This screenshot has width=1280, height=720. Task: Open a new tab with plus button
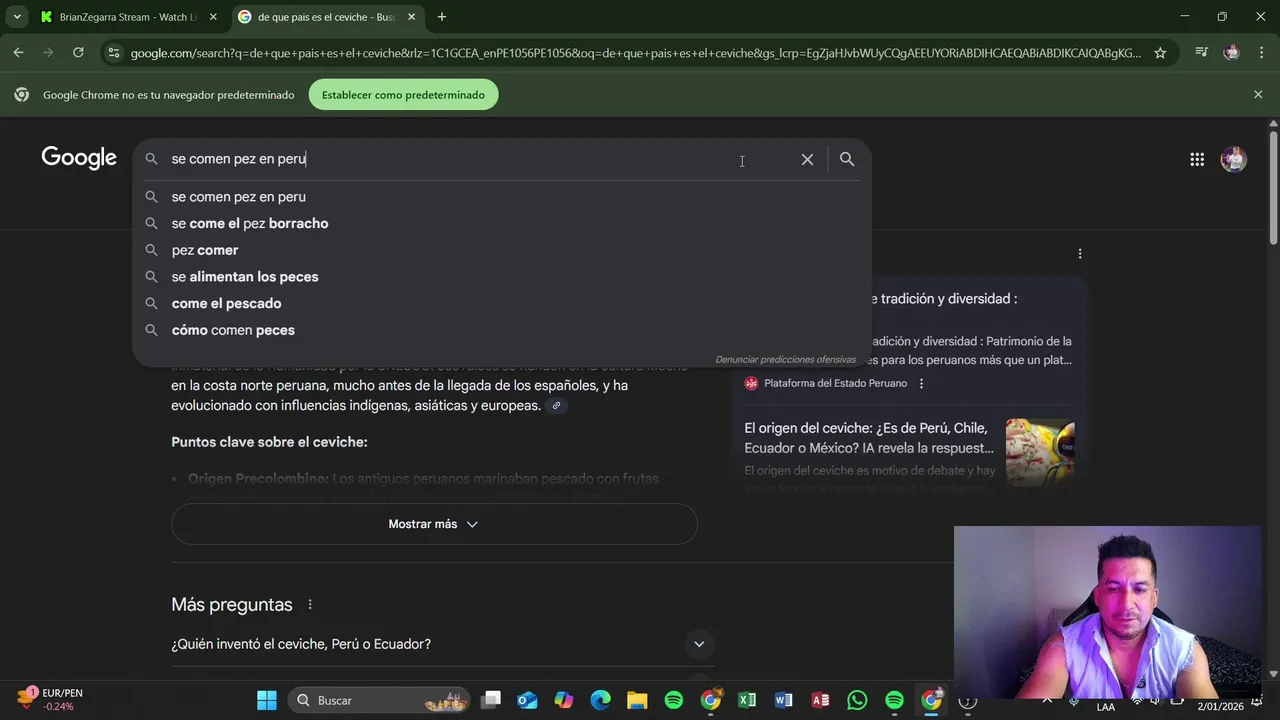441,17
